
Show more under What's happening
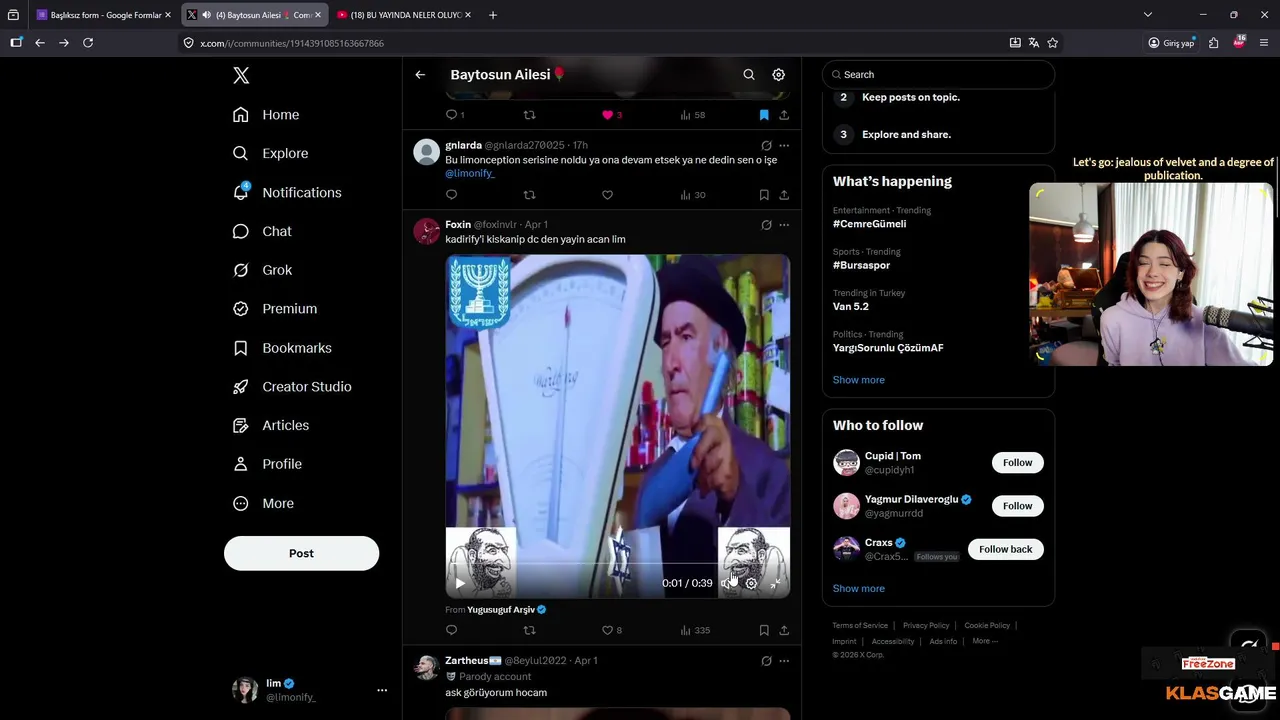pos(858,380)
